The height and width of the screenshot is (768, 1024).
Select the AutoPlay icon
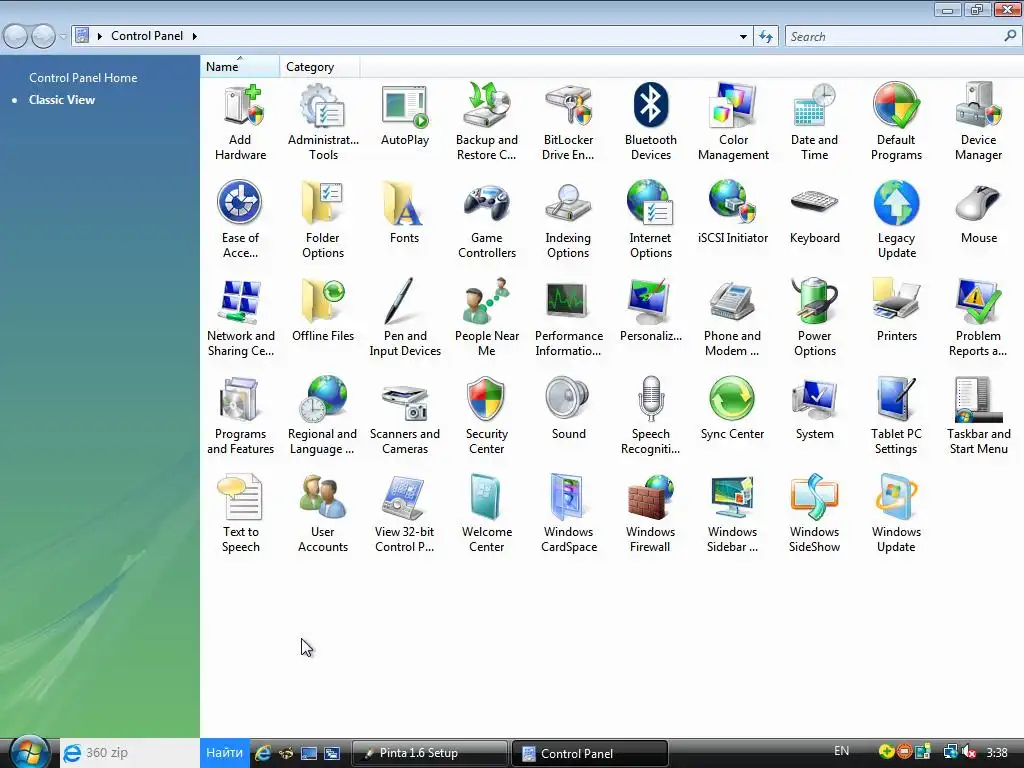click(x=405, y=115)
